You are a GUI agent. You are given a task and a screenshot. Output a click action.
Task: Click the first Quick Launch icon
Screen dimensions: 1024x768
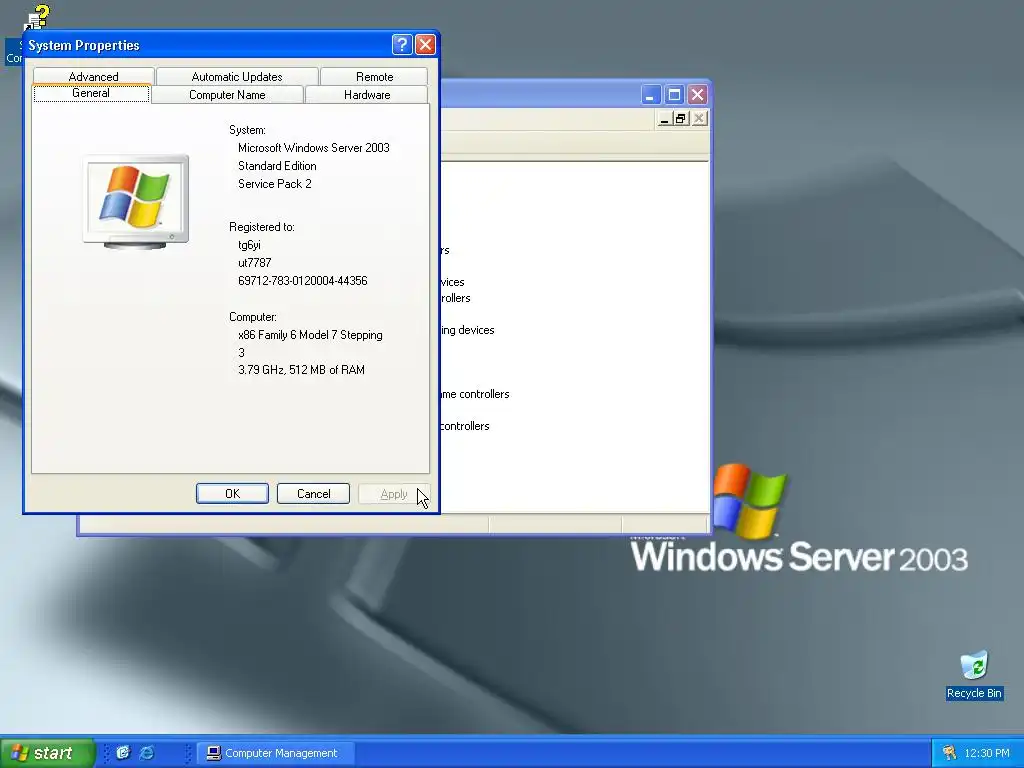(x=123, y=752)
